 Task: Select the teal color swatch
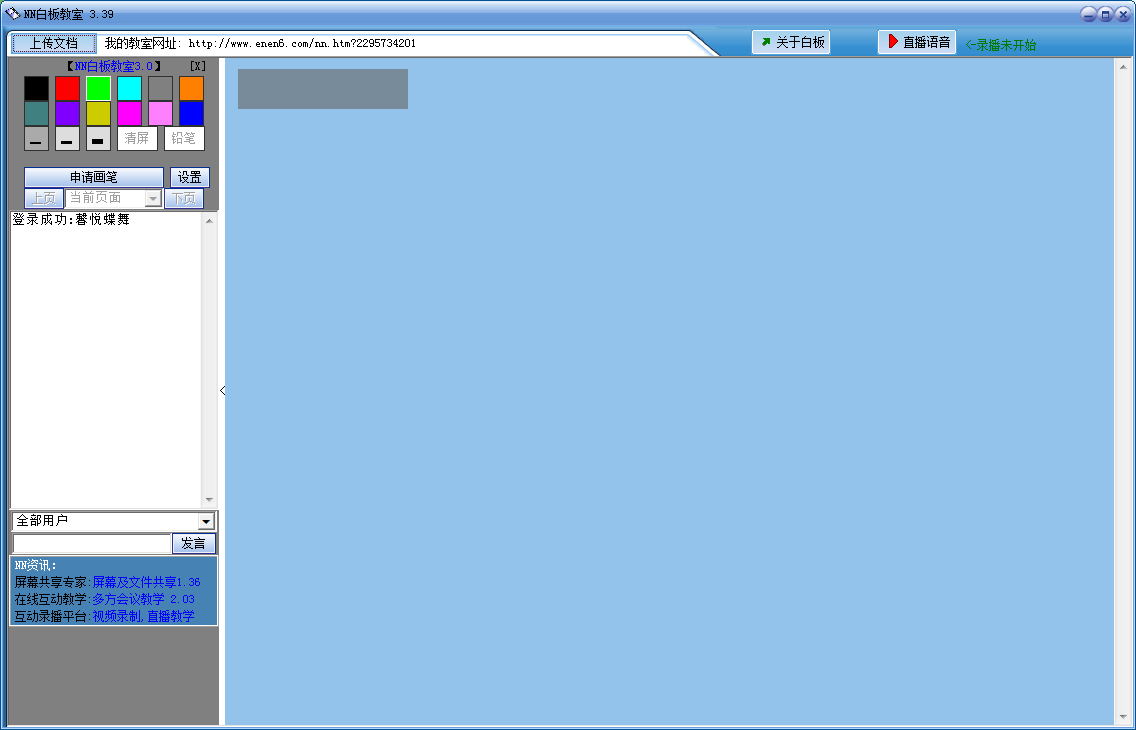pos(36,114)
